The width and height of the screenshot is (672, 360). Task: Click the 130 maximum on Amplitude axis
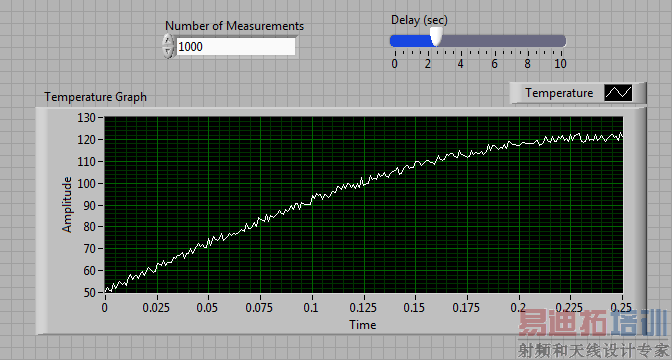(87, 117)
